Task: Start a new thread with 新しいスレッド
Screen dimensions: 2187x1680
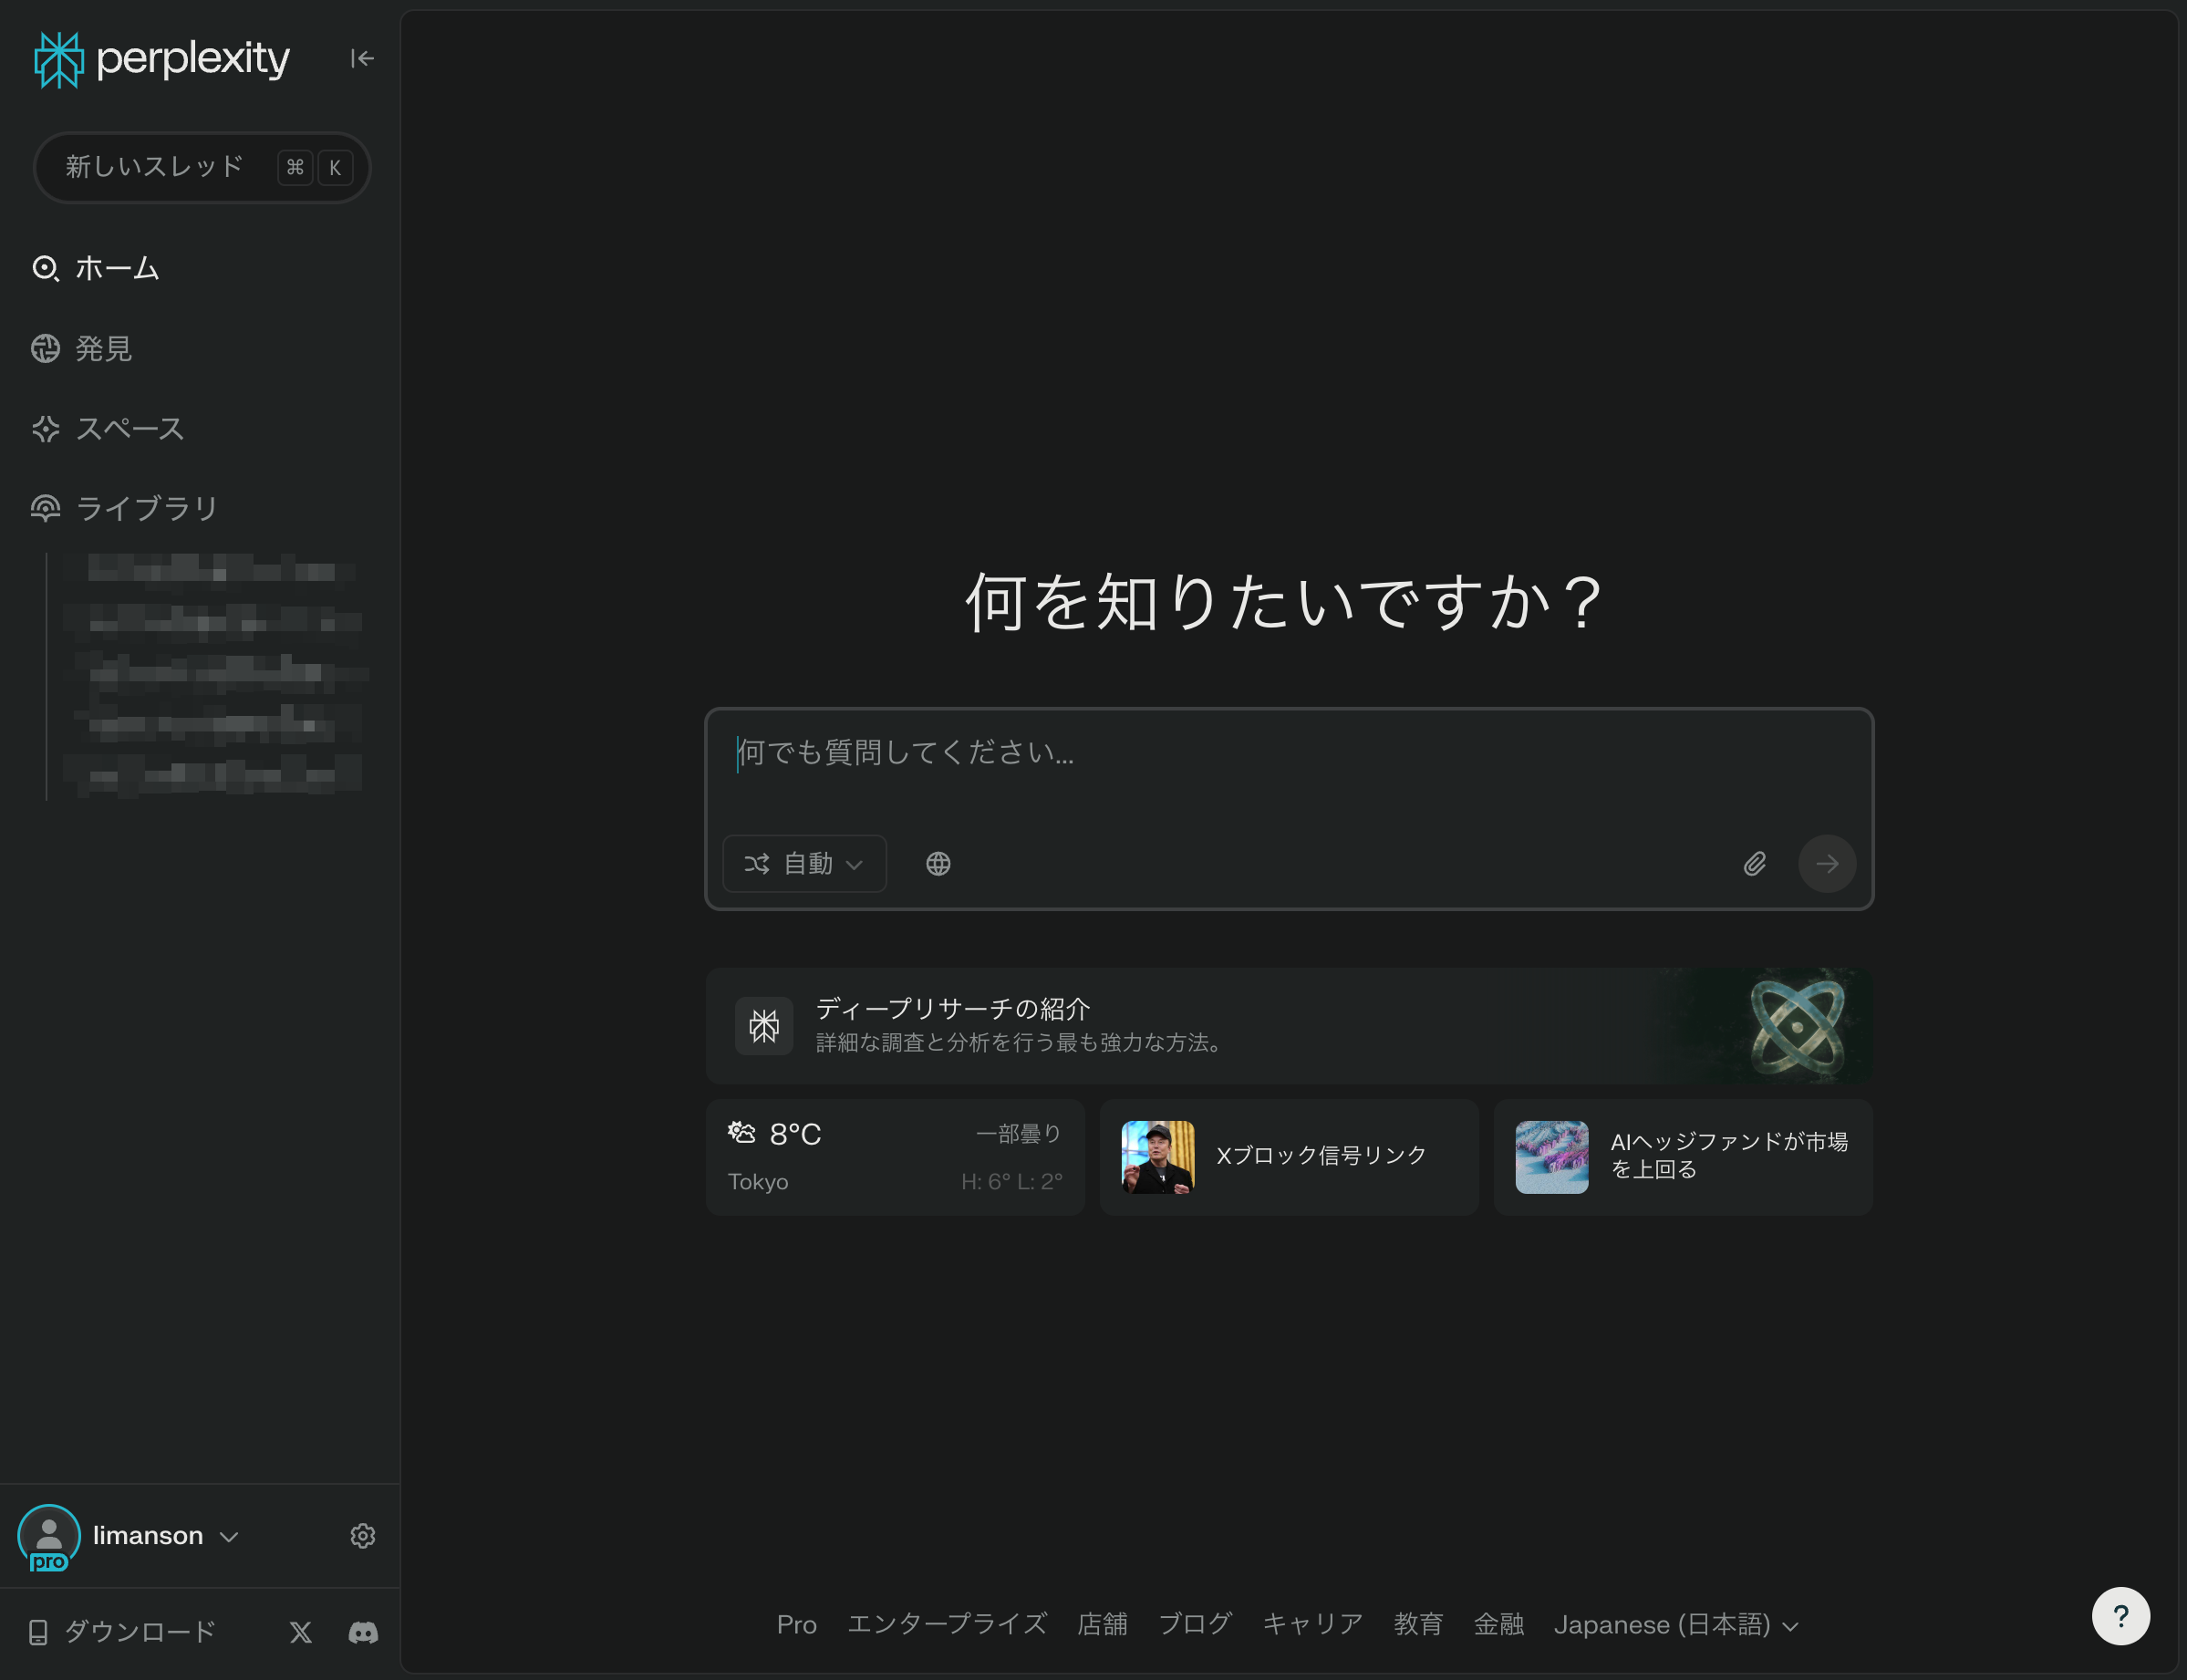Action: [x=202, y=167]
